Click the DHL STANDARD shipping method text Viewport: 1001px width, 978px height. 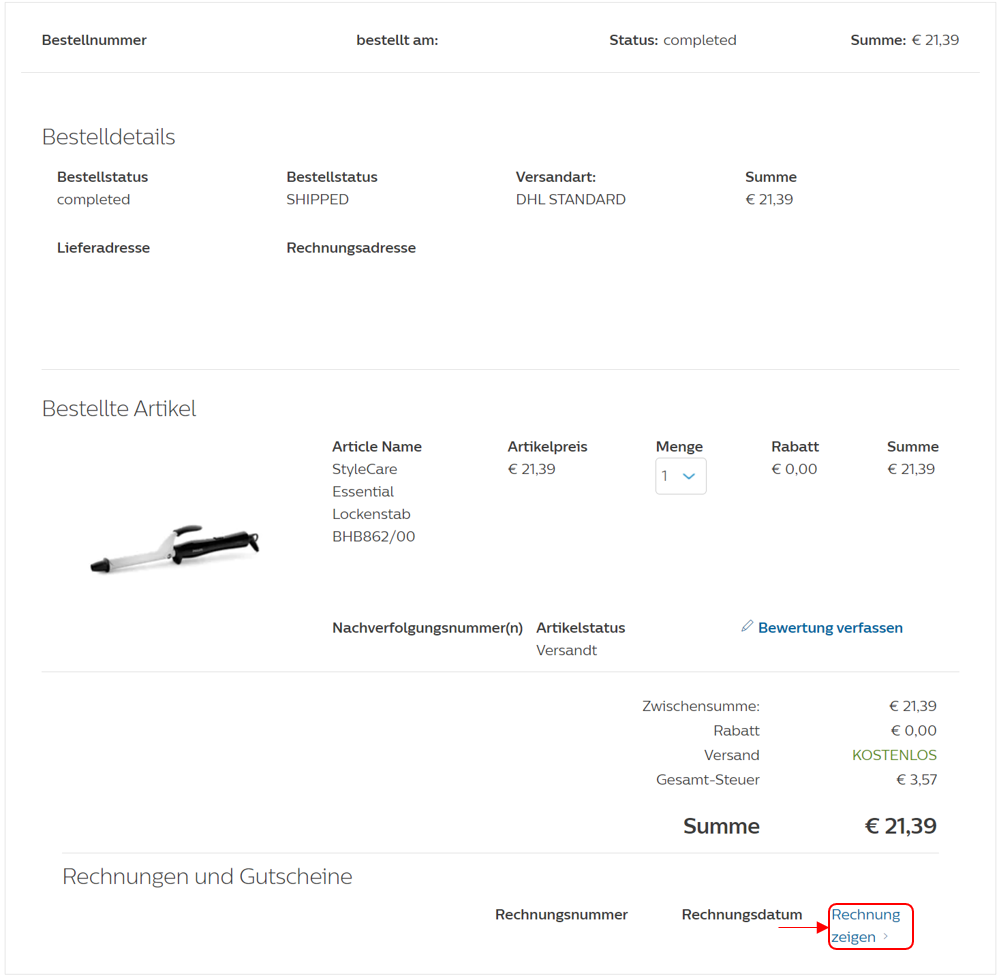coord(570,199)
